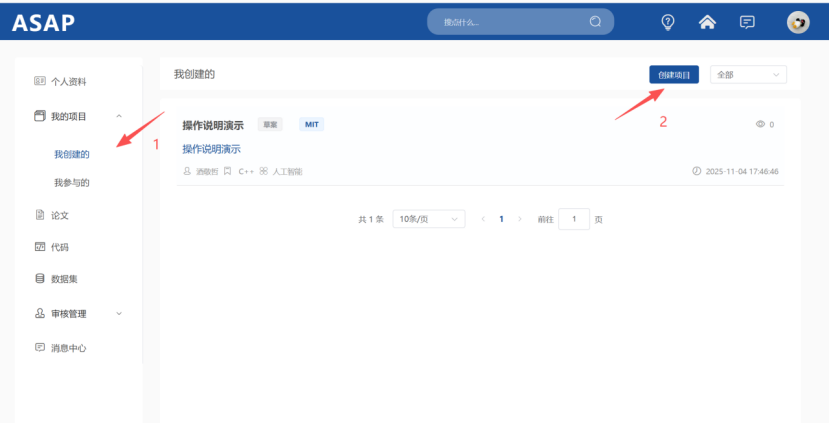
Task: Click the 我的项目 window icon
Action: (x=40, y=116)
